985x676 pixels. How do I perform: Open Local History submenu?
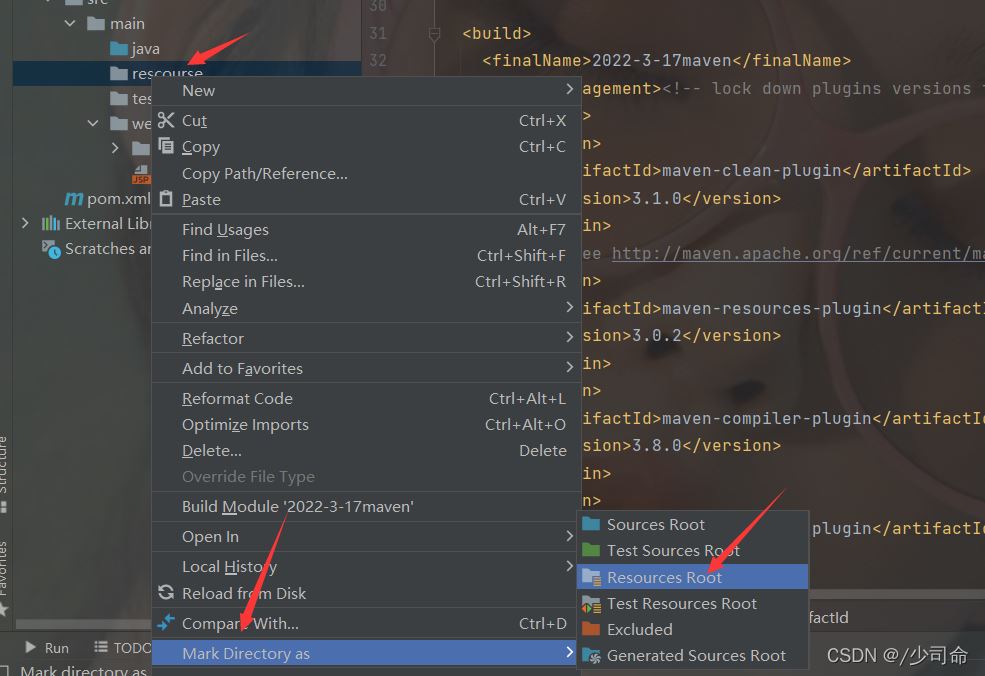[x=366, y=566]
